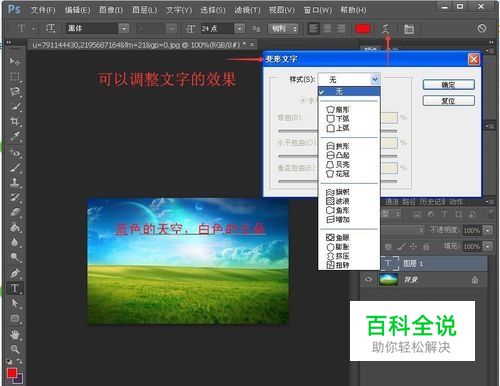
Task: Click the Create Warped Text icon
Action: tap(386, 29)
